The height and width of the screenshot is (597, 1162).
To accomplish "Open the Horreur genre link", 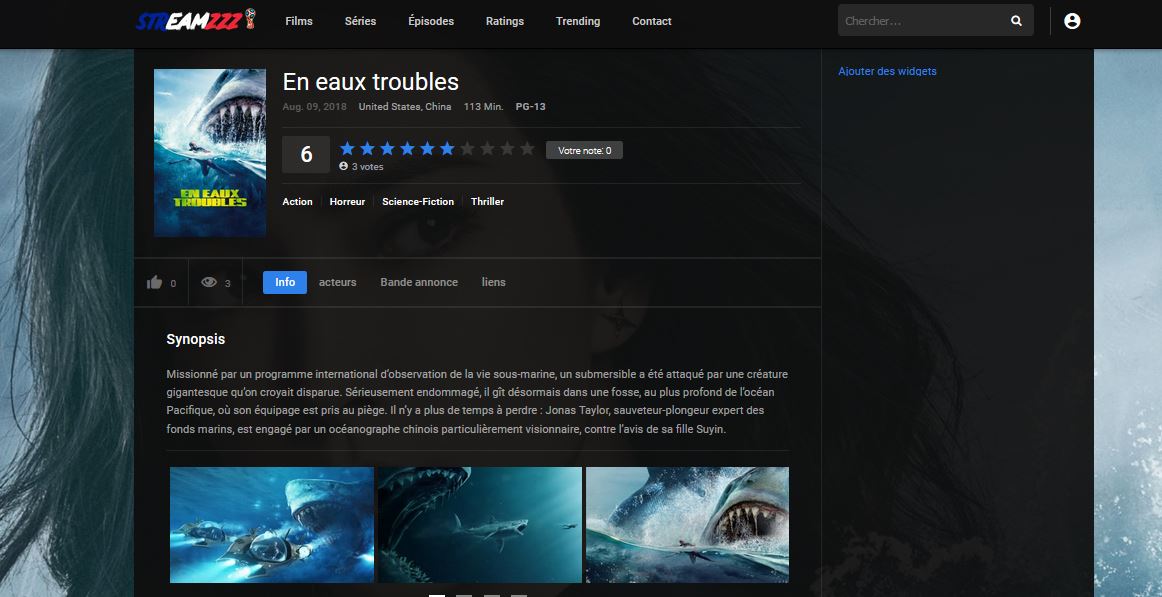I will point(348,201).
